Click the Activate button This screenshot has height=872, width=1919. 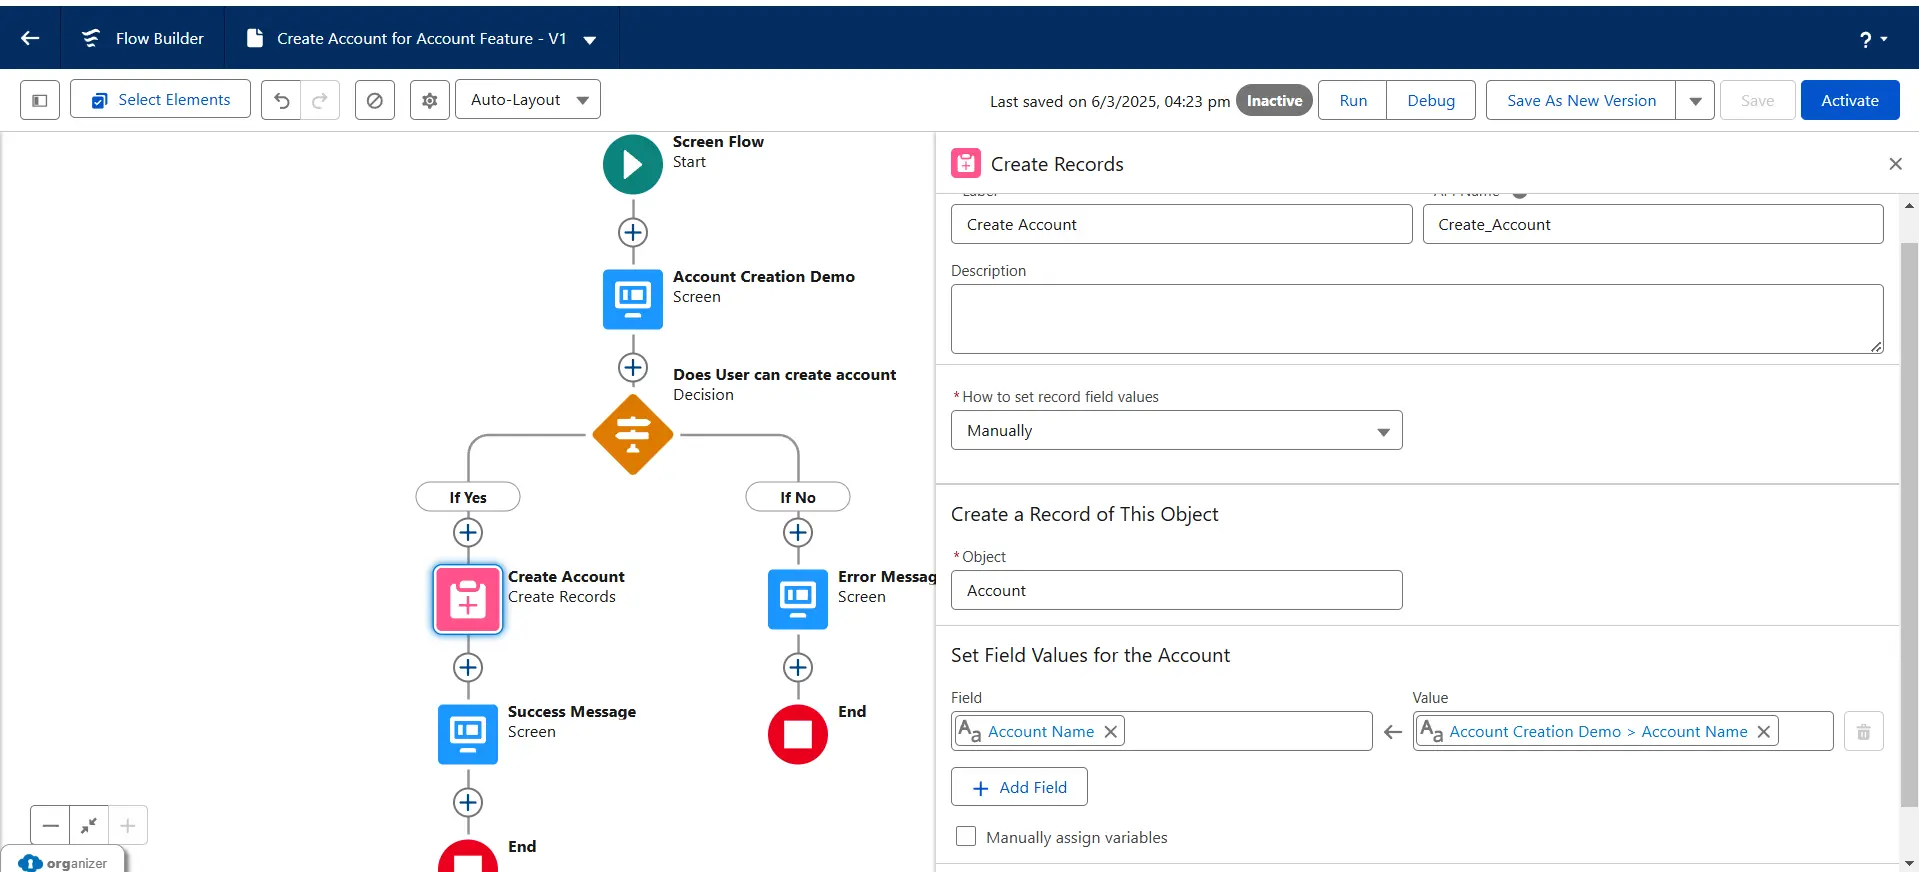1850,100
